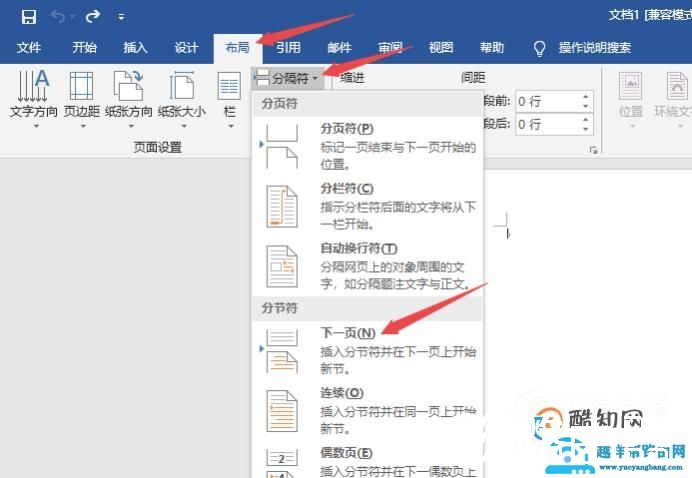Image resolution: width=692 pixels, height=478 pixels.
Task: Switch to the 开始 tab
Action: point(84,47)
